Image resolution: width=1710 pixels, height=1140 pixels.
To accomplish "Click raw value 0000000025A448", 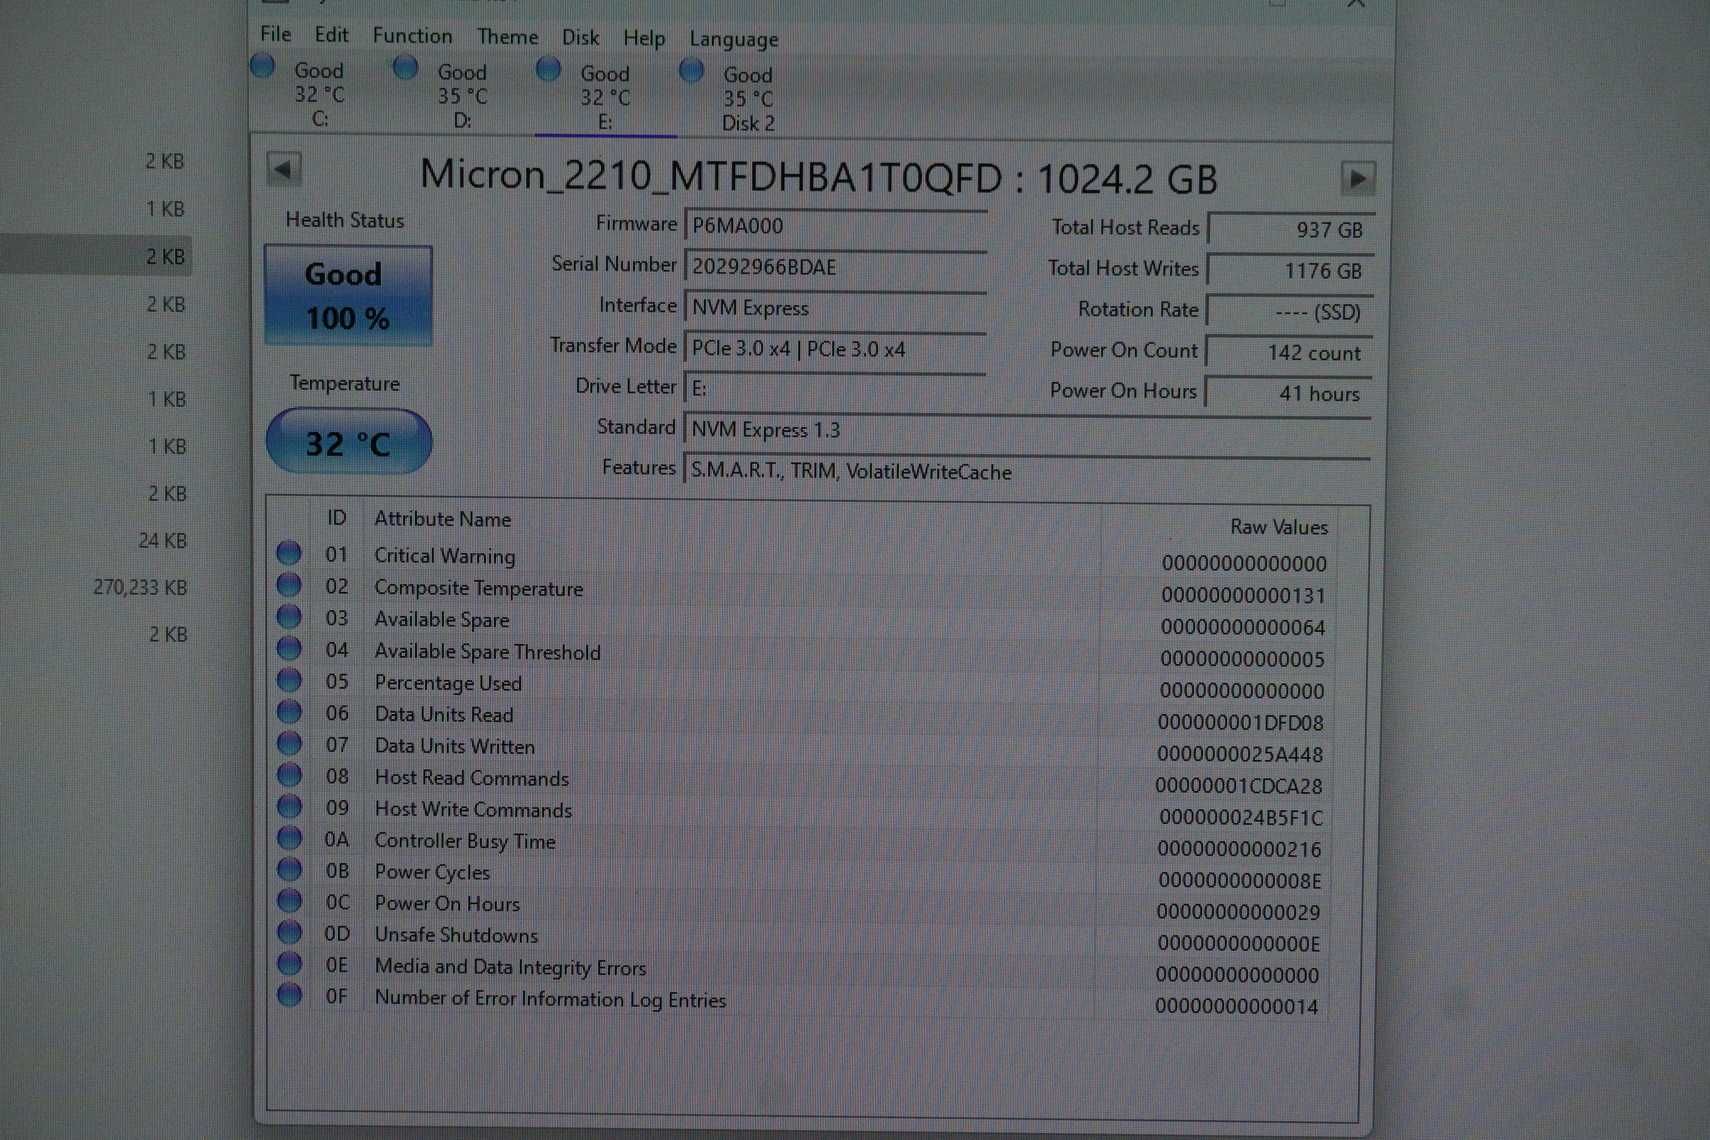I will point(1239,754).
